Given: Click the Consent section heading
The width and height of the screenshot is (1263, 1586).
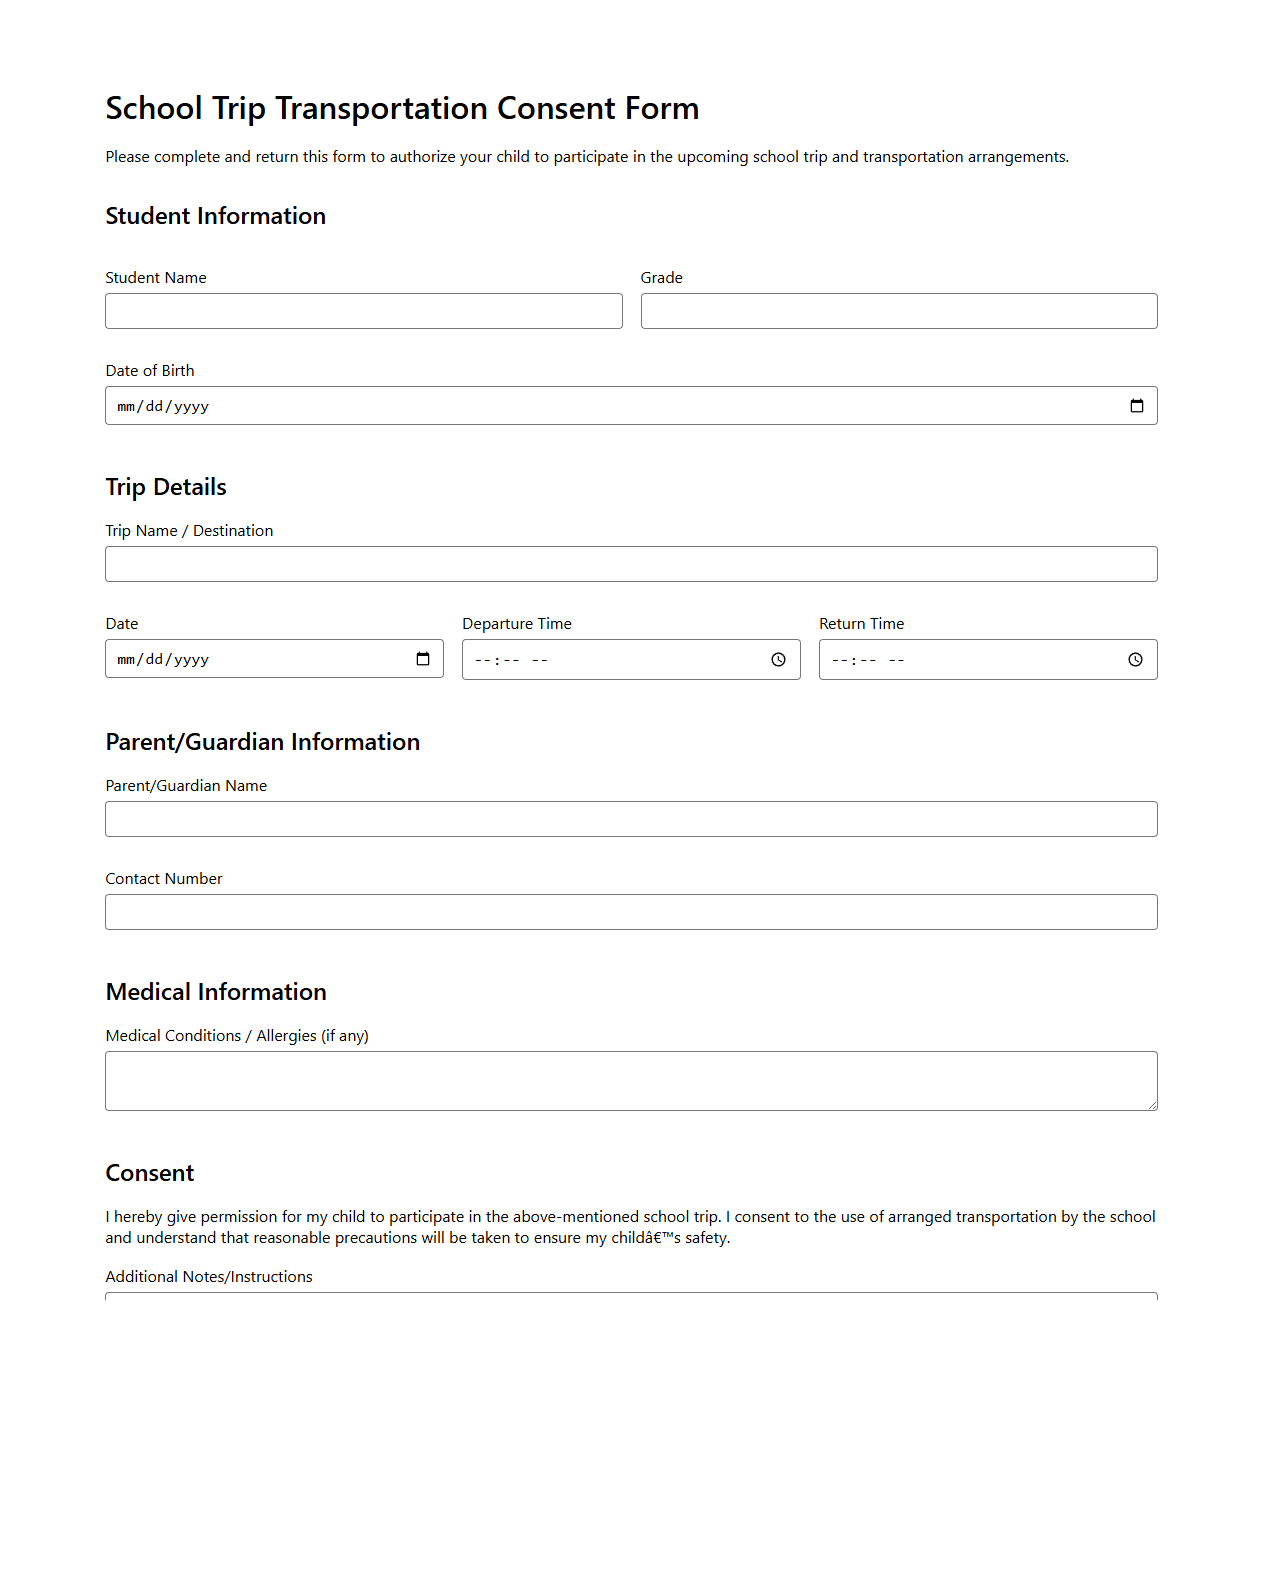Looking at the screenshot, I should [150, 1173].
